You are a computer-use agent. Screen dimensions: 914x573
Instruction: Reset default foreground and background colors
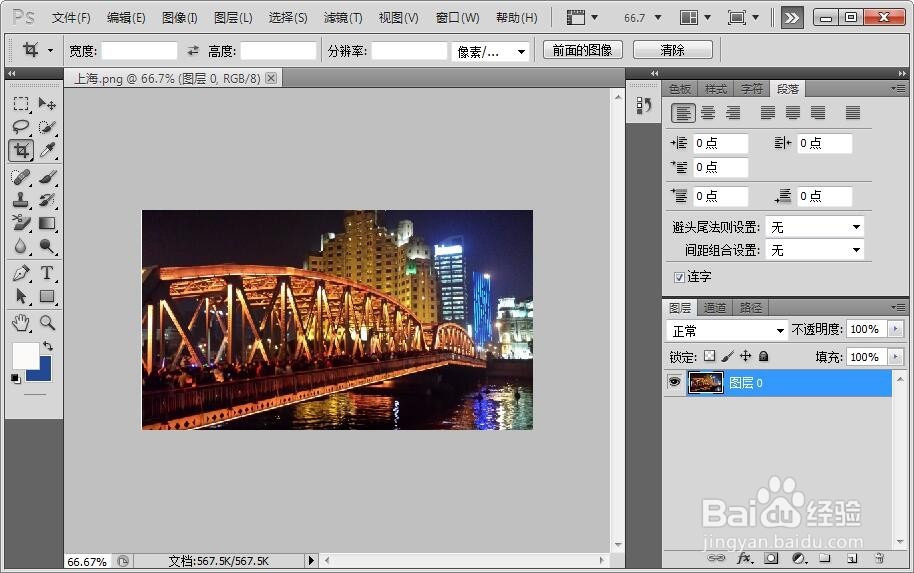pyautogui.click(x=16, y=379)
